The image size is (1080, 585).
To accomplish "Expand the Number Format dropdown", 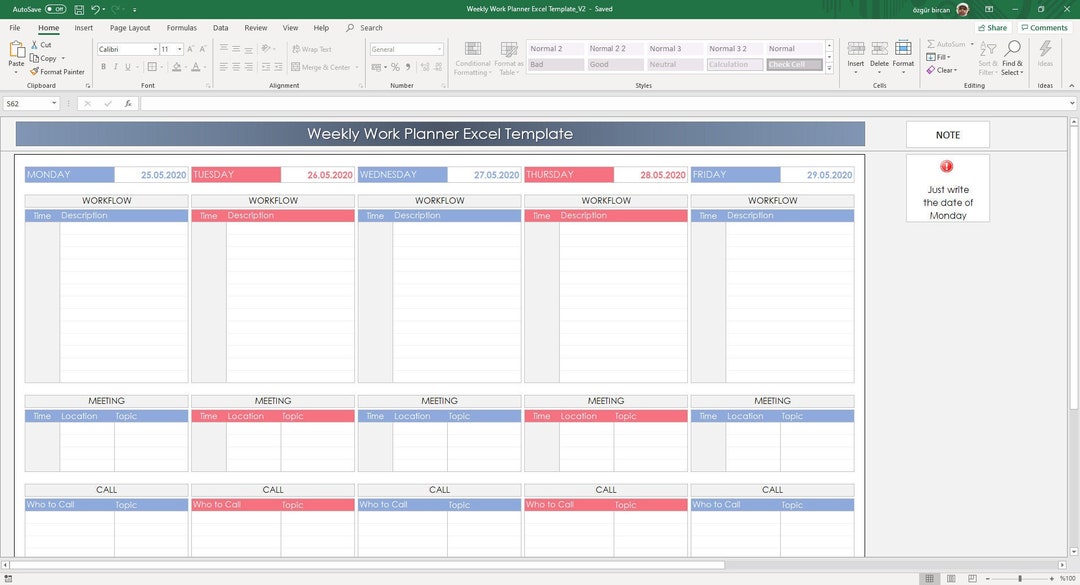I will point(438,48).
